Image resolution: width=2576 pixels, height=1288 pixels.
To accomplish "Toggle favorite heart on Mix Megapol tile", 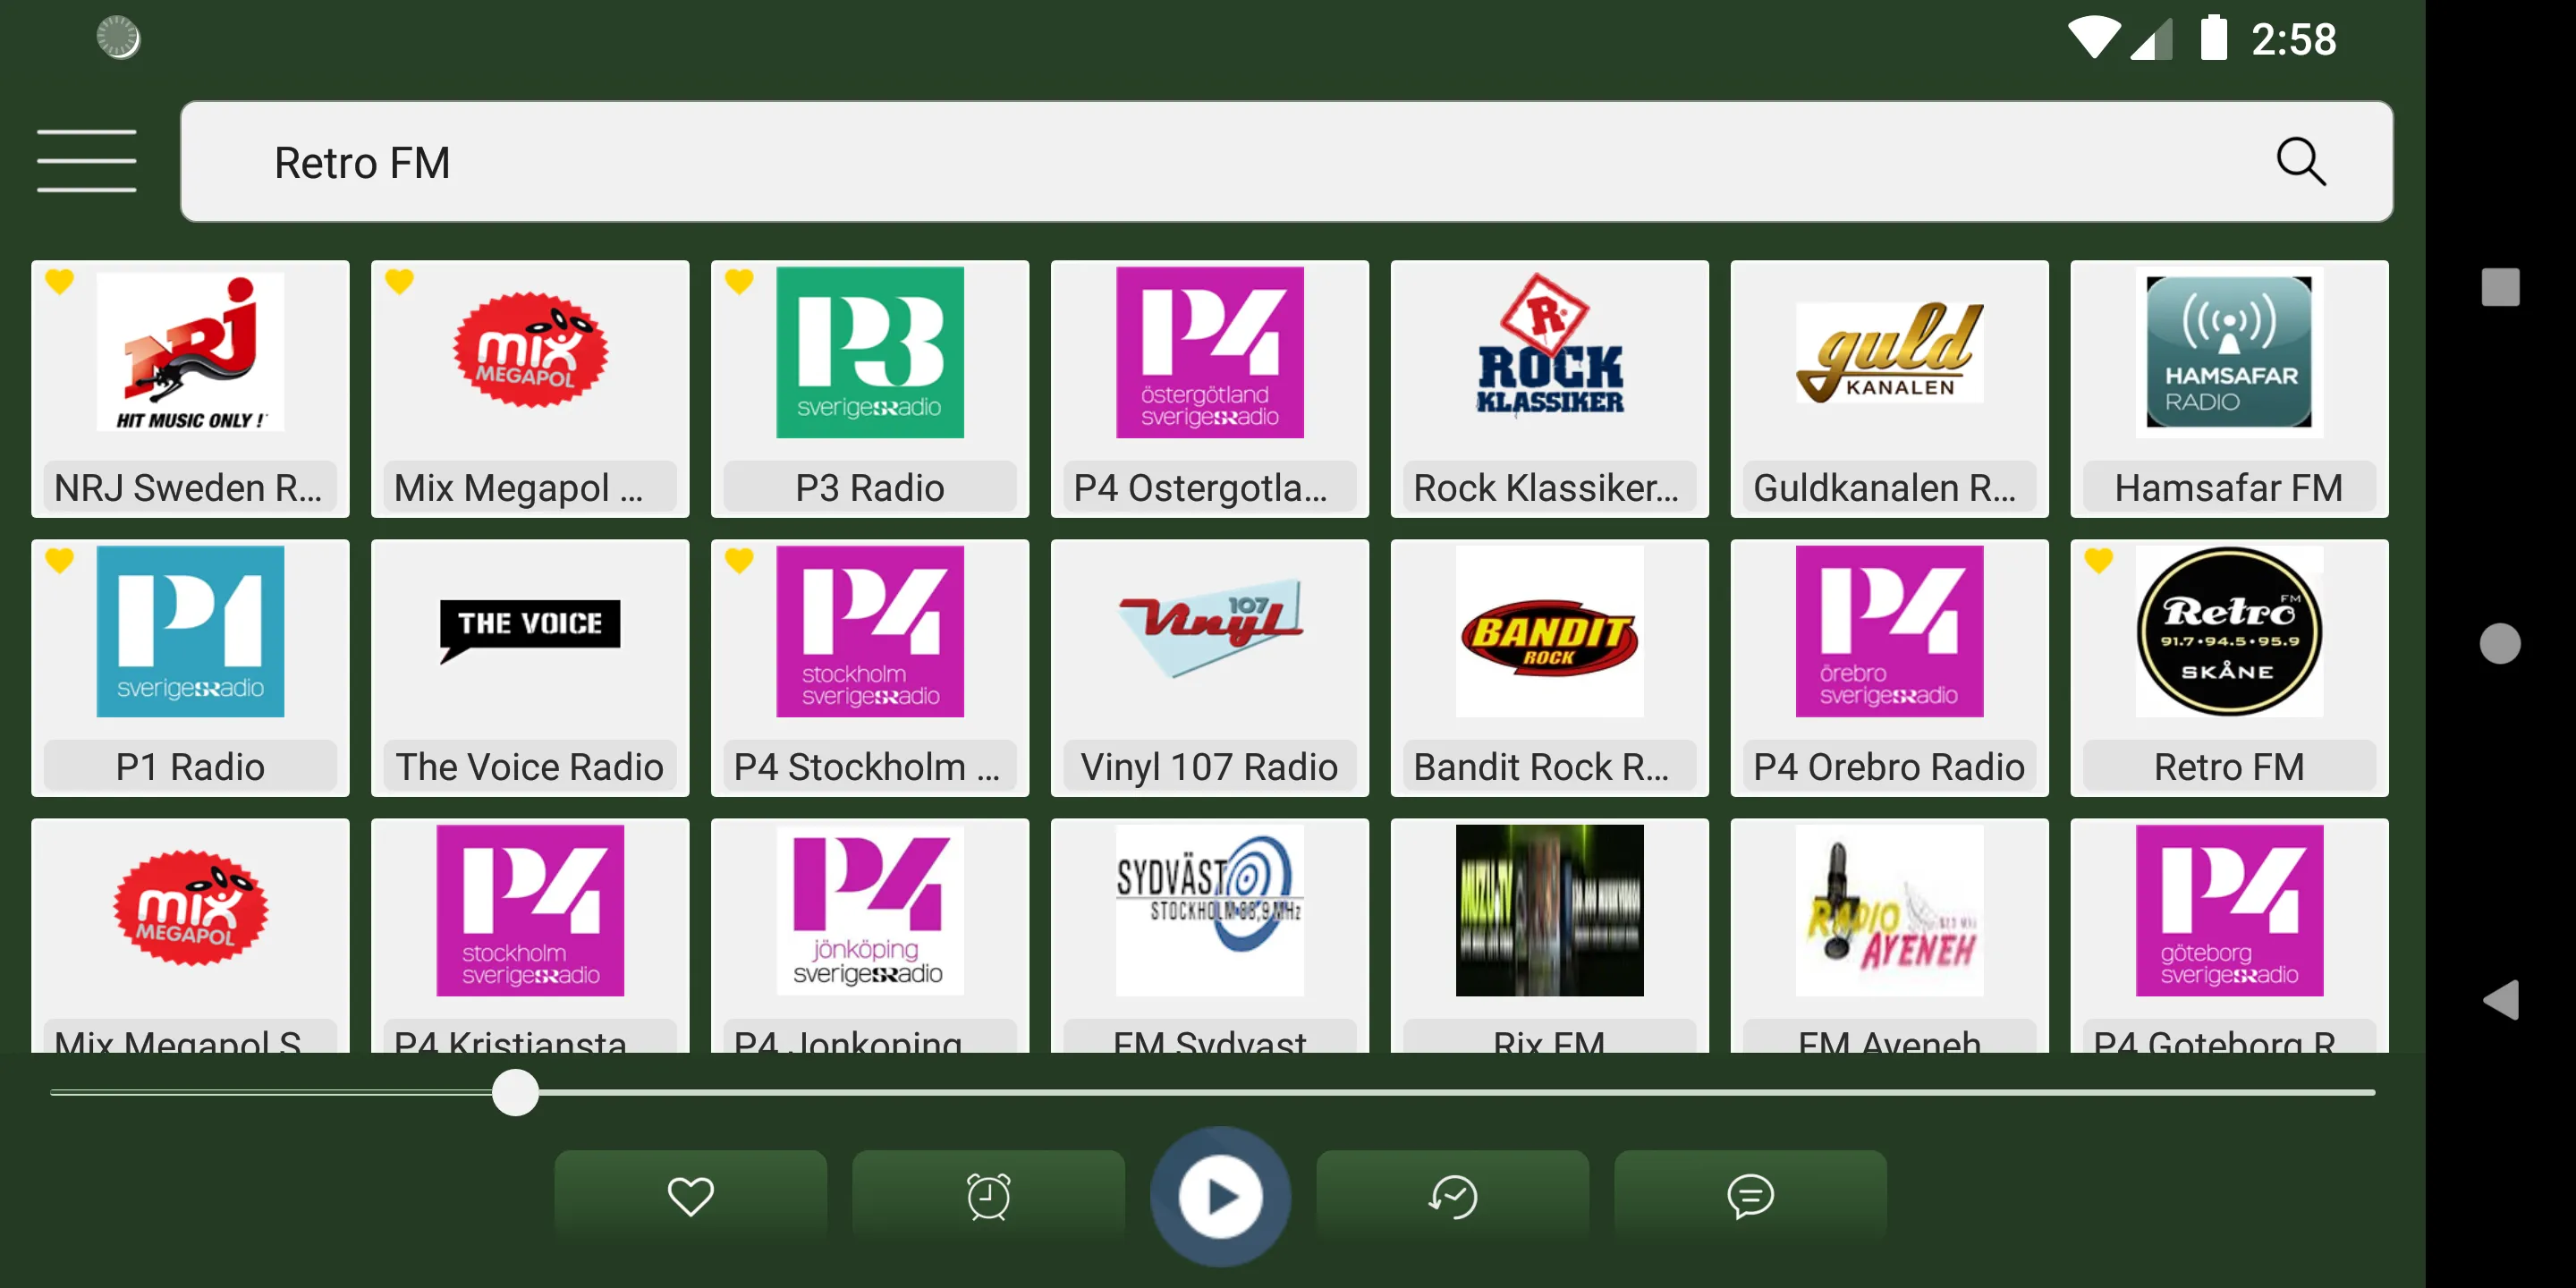I will tap(399, 282).
